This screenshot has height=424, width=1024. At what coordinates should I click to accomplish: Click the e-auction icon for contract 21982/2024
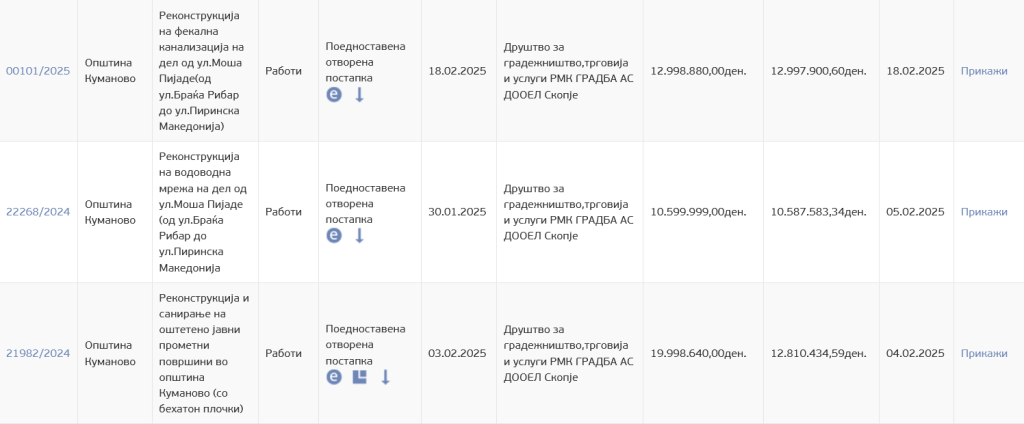click(334, 377)
